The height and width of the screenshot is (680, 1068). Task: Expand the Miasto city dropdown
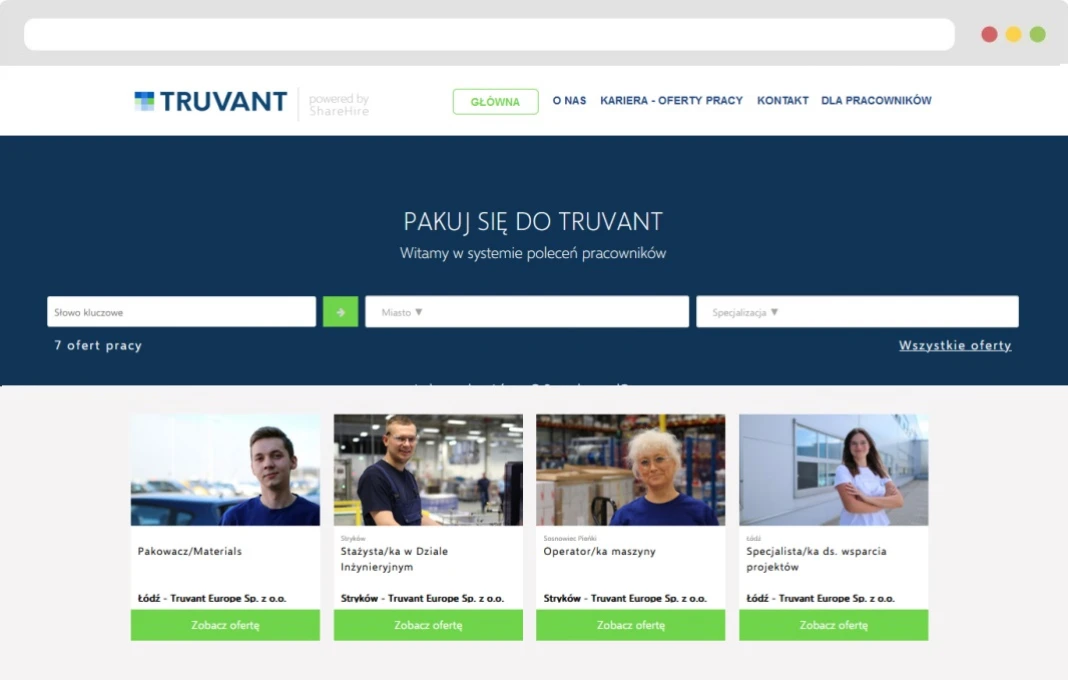[527, 311]
